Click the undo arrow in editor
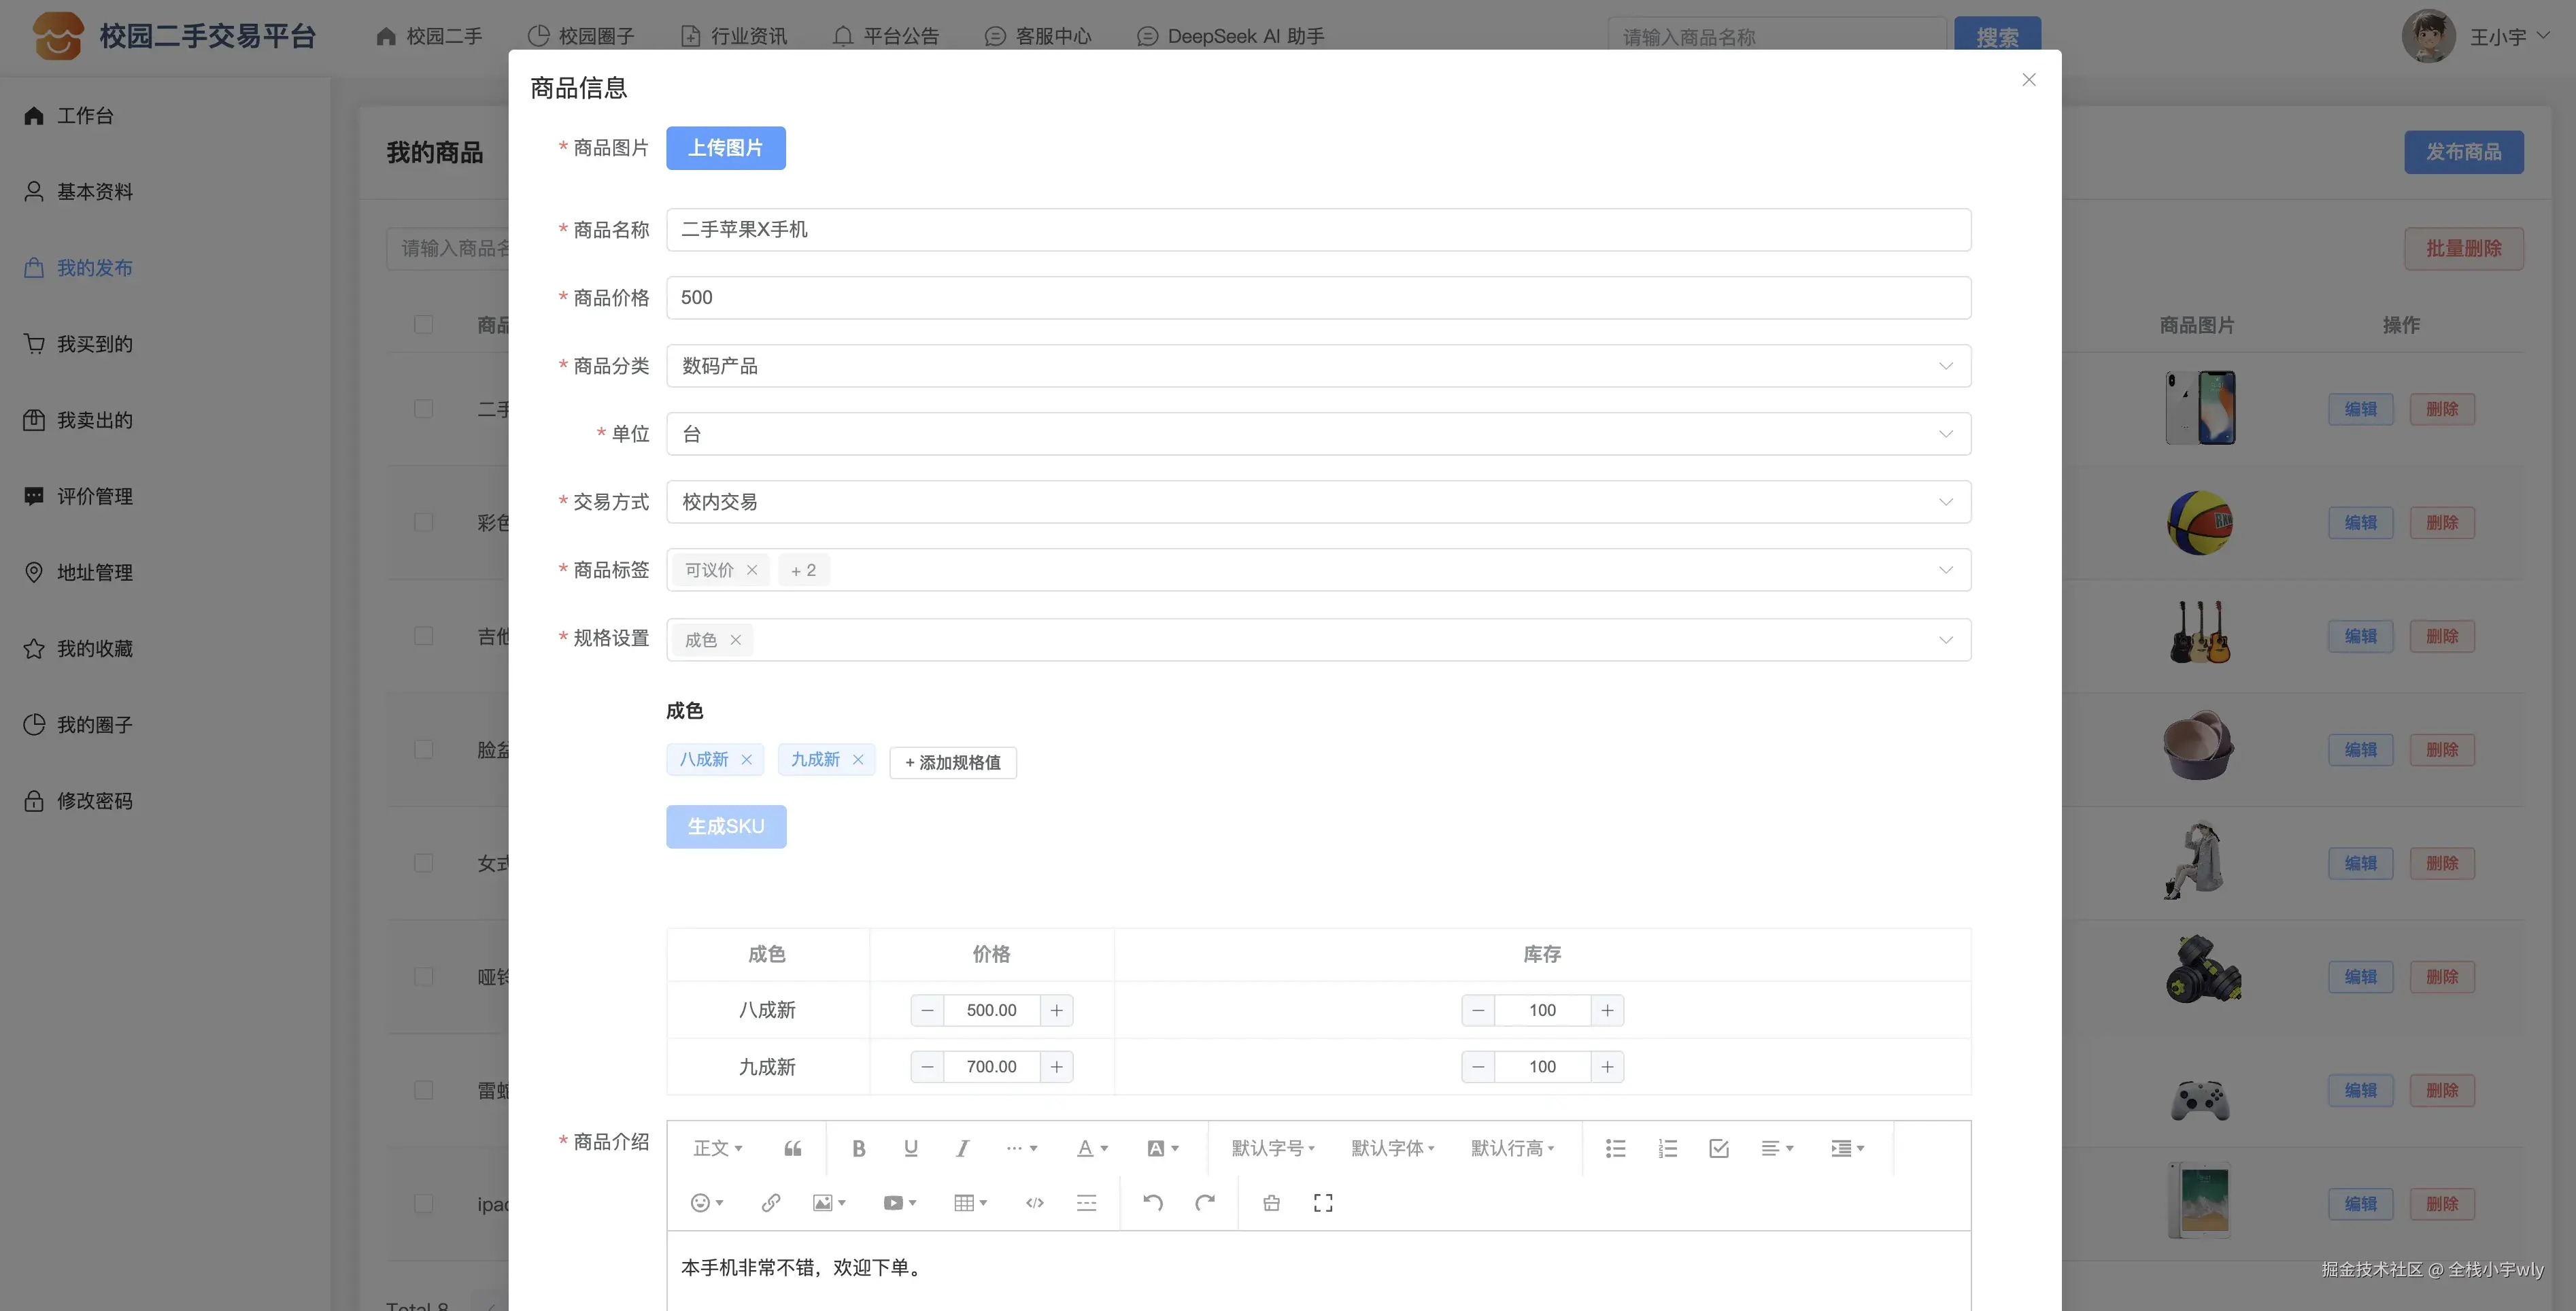The width and height of the screenshot is (2576, 1311). click(1152, 1203)
